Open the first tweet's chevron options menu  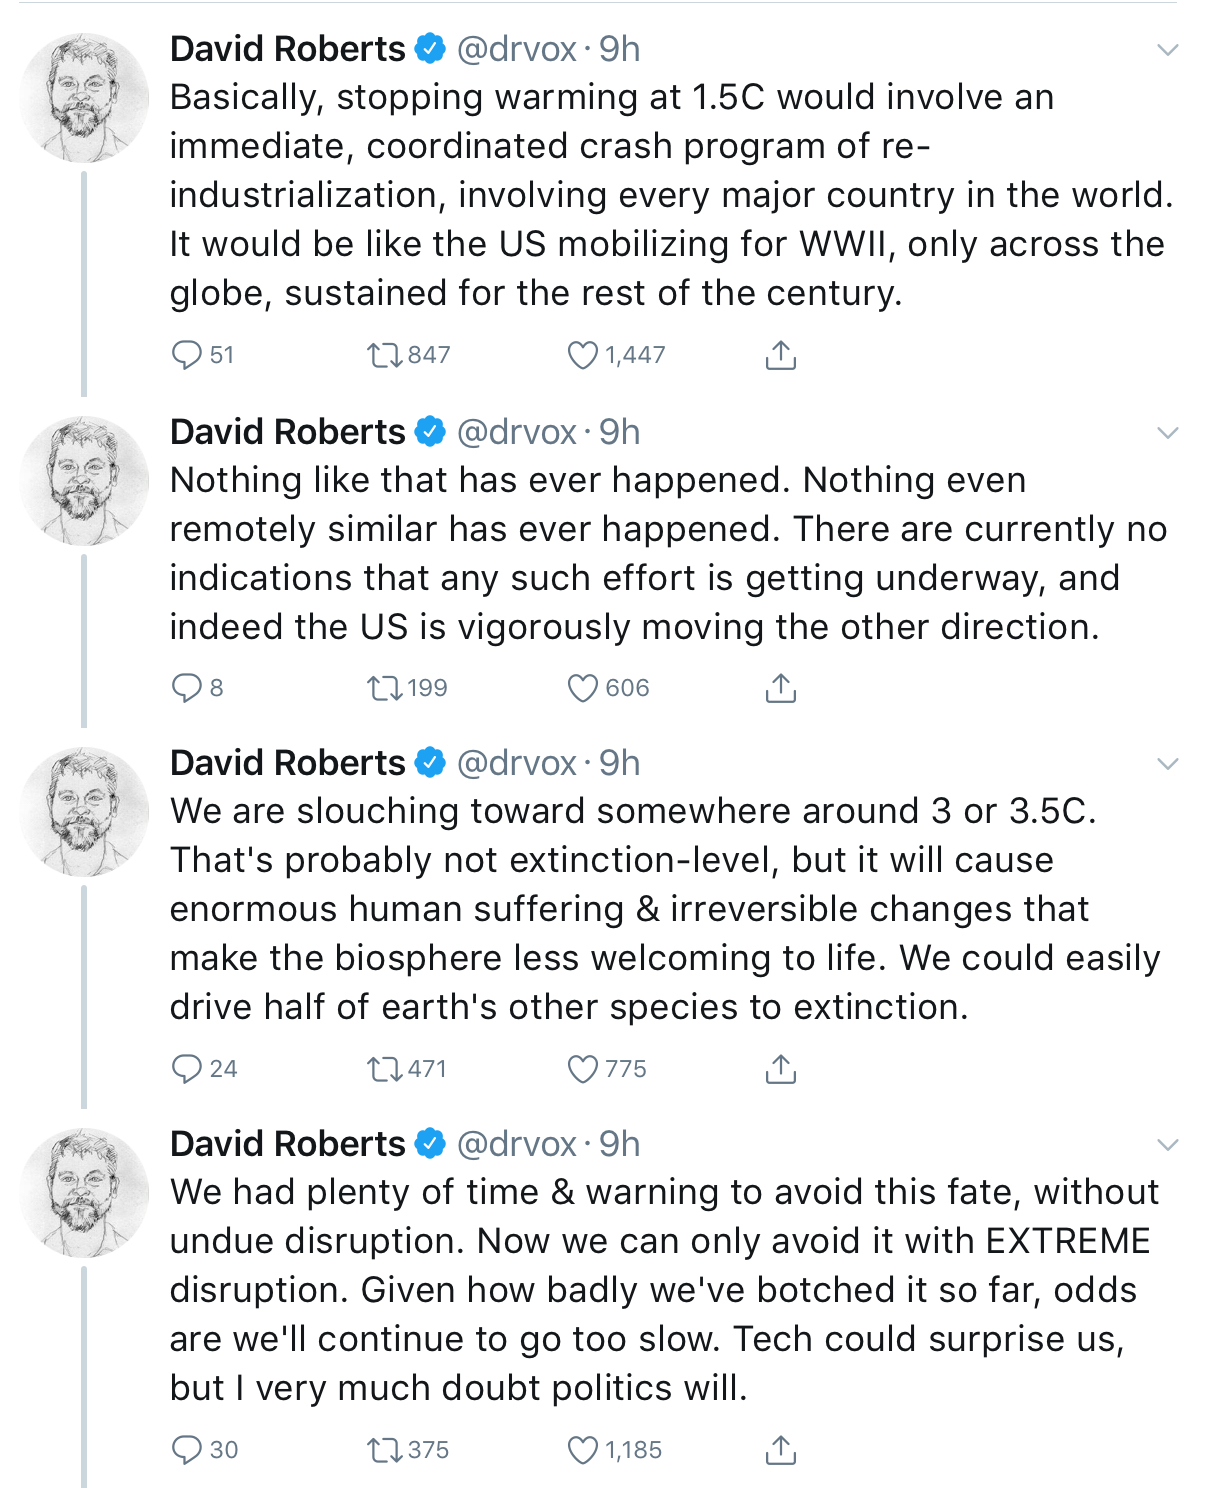click(x=1167, y=50)
